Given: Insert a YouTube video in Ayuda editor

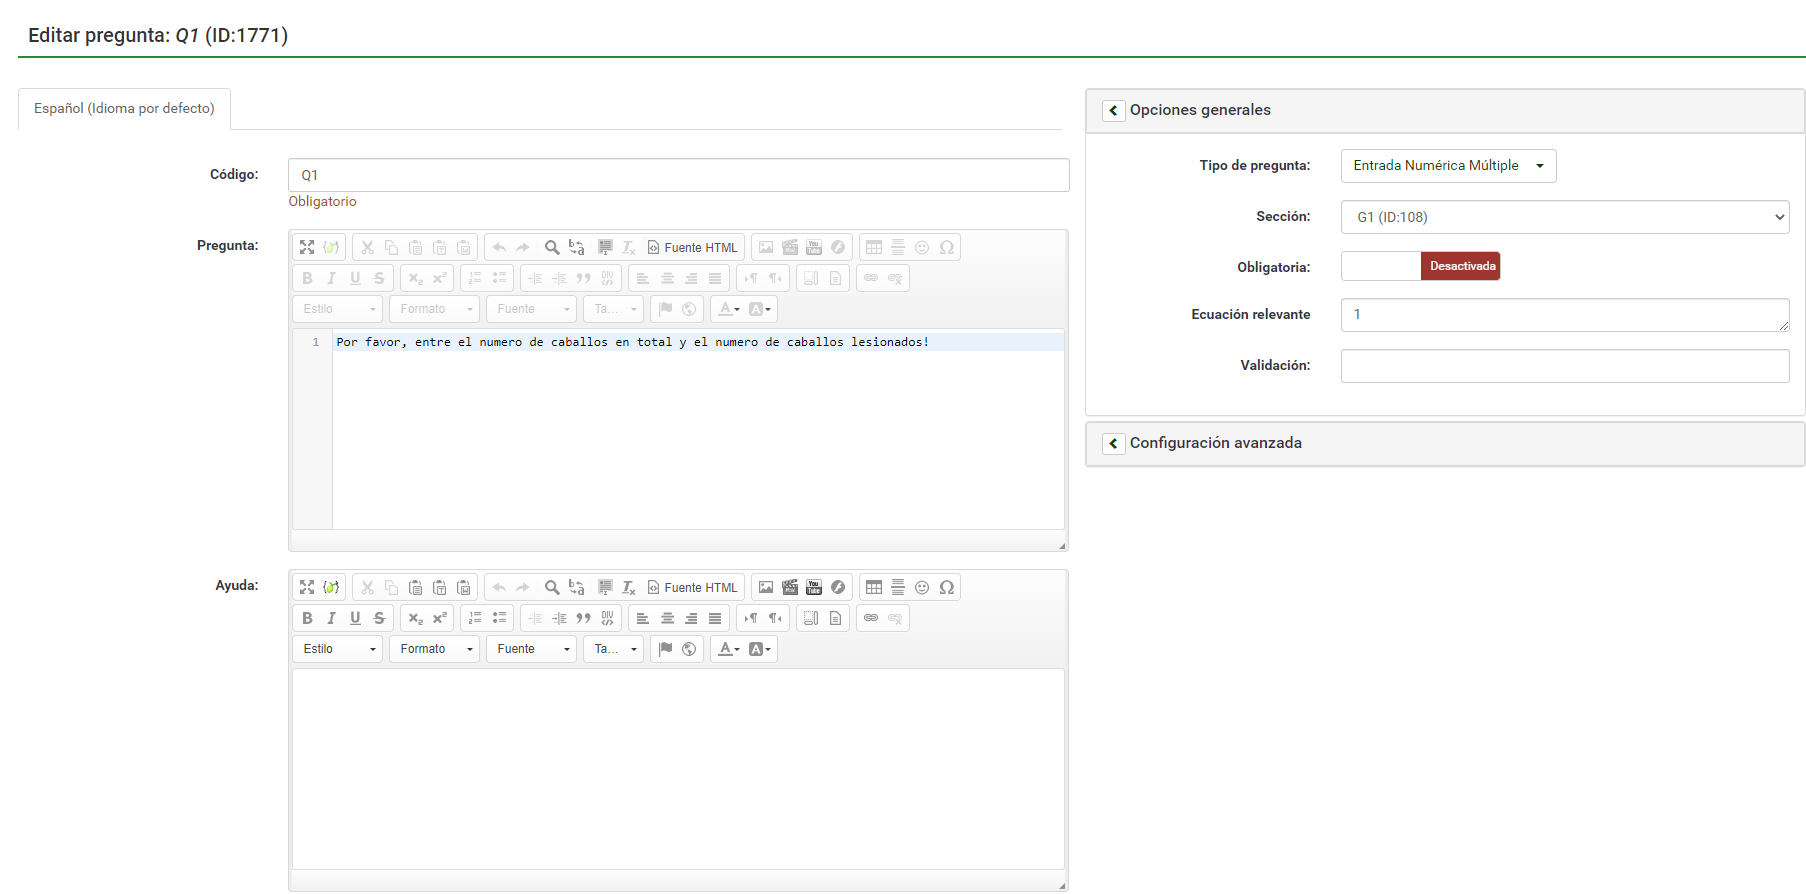Looking at the screenshot, I should [x=814, y=587].
